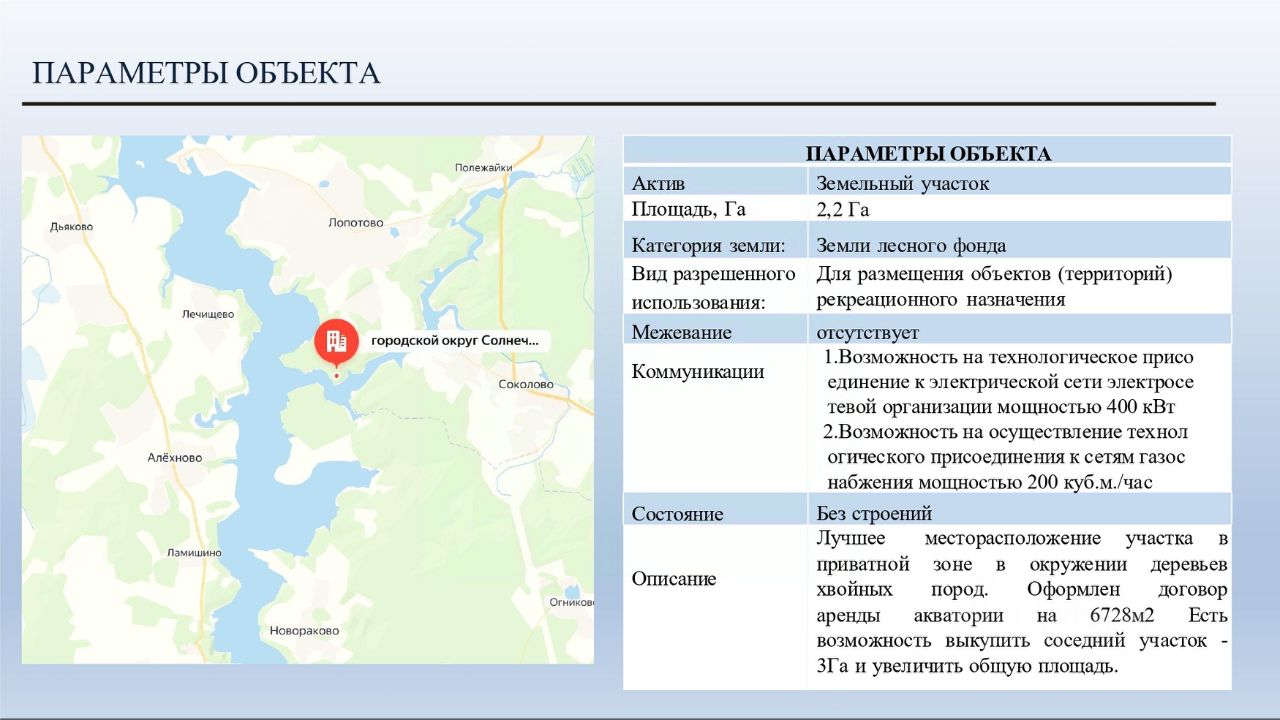Click the 'Коммуникации' row label
This screenshot has height=720, width=1280.
click(x=697, y=372)
